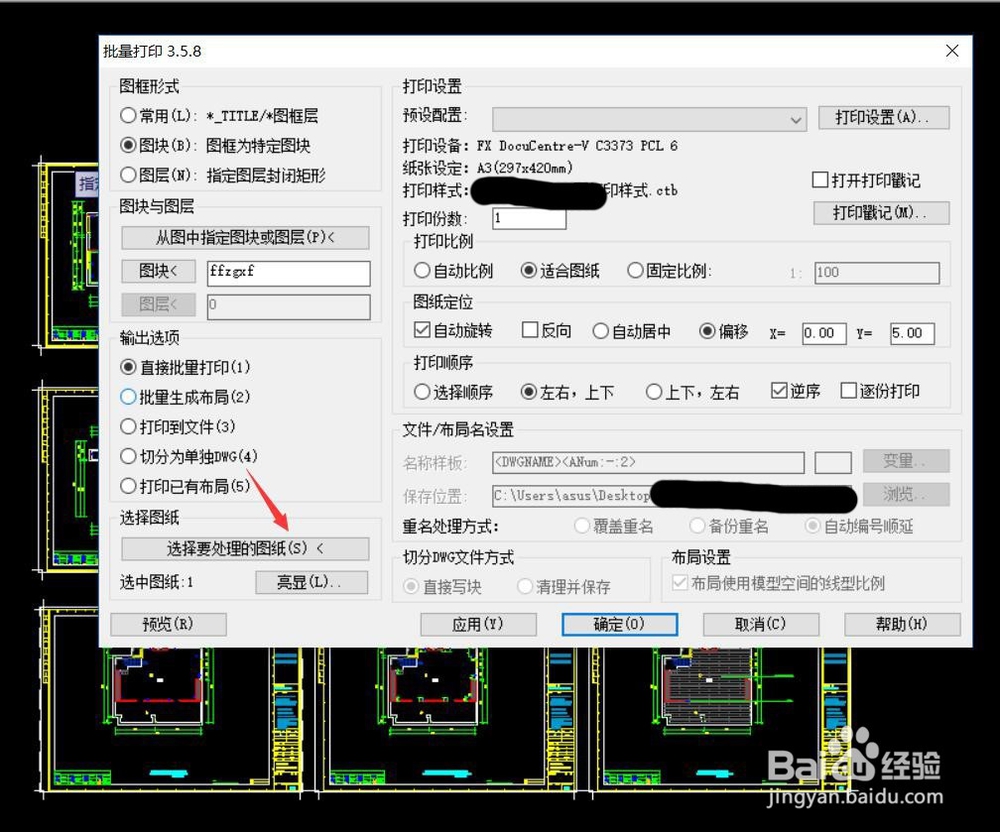Image resolution: width=1000 pixels, height=832 pixels.
Task: Click the printer name FX DocuCentre-V C3373 text
Action: [577, 146]
